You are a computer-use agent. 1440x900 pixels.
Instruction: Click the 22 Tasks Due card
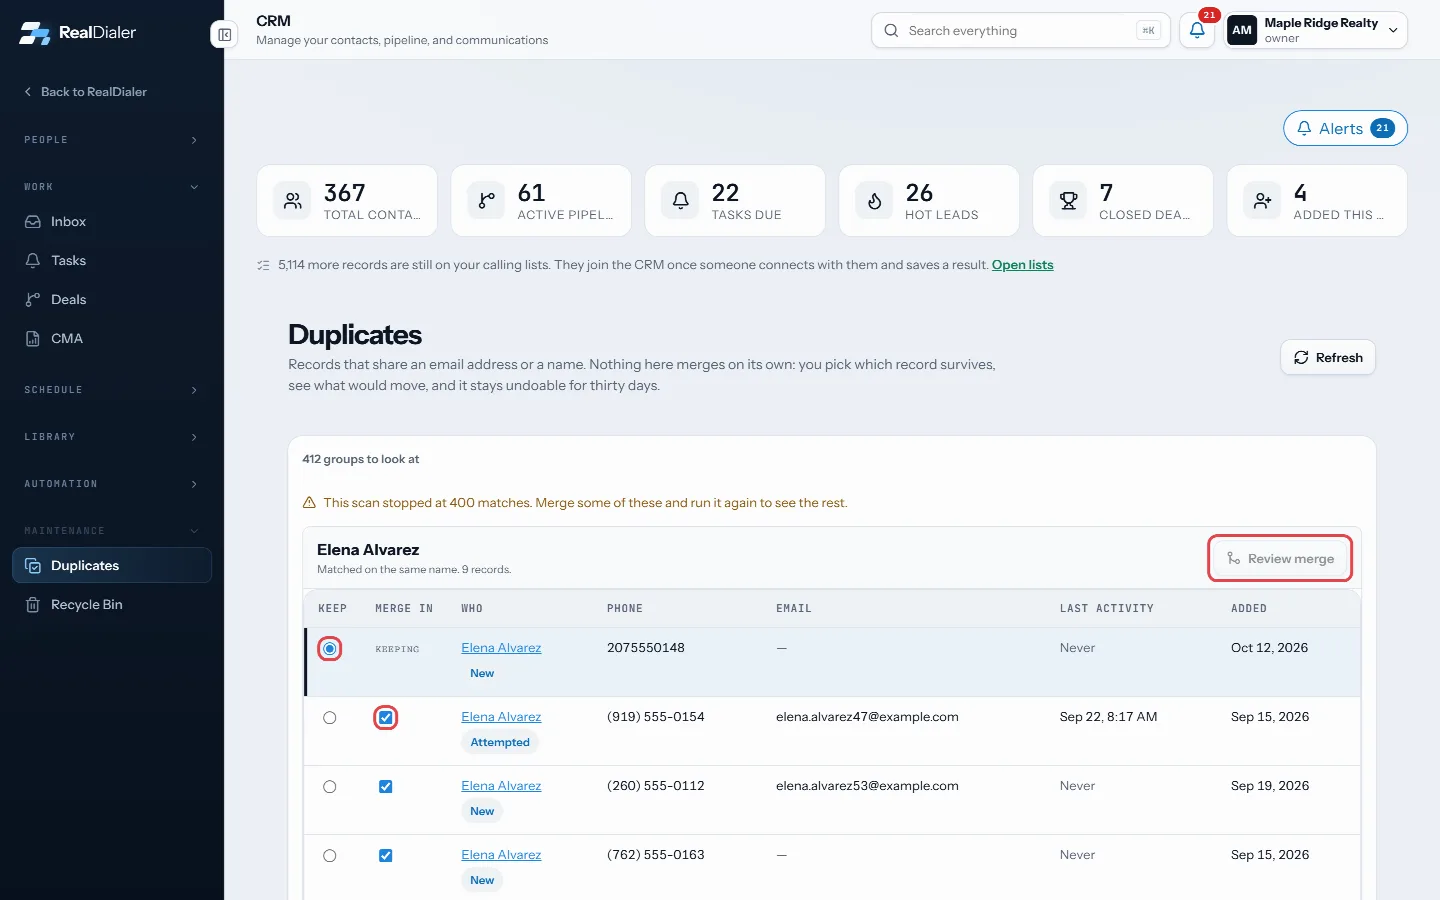(735, 201)
